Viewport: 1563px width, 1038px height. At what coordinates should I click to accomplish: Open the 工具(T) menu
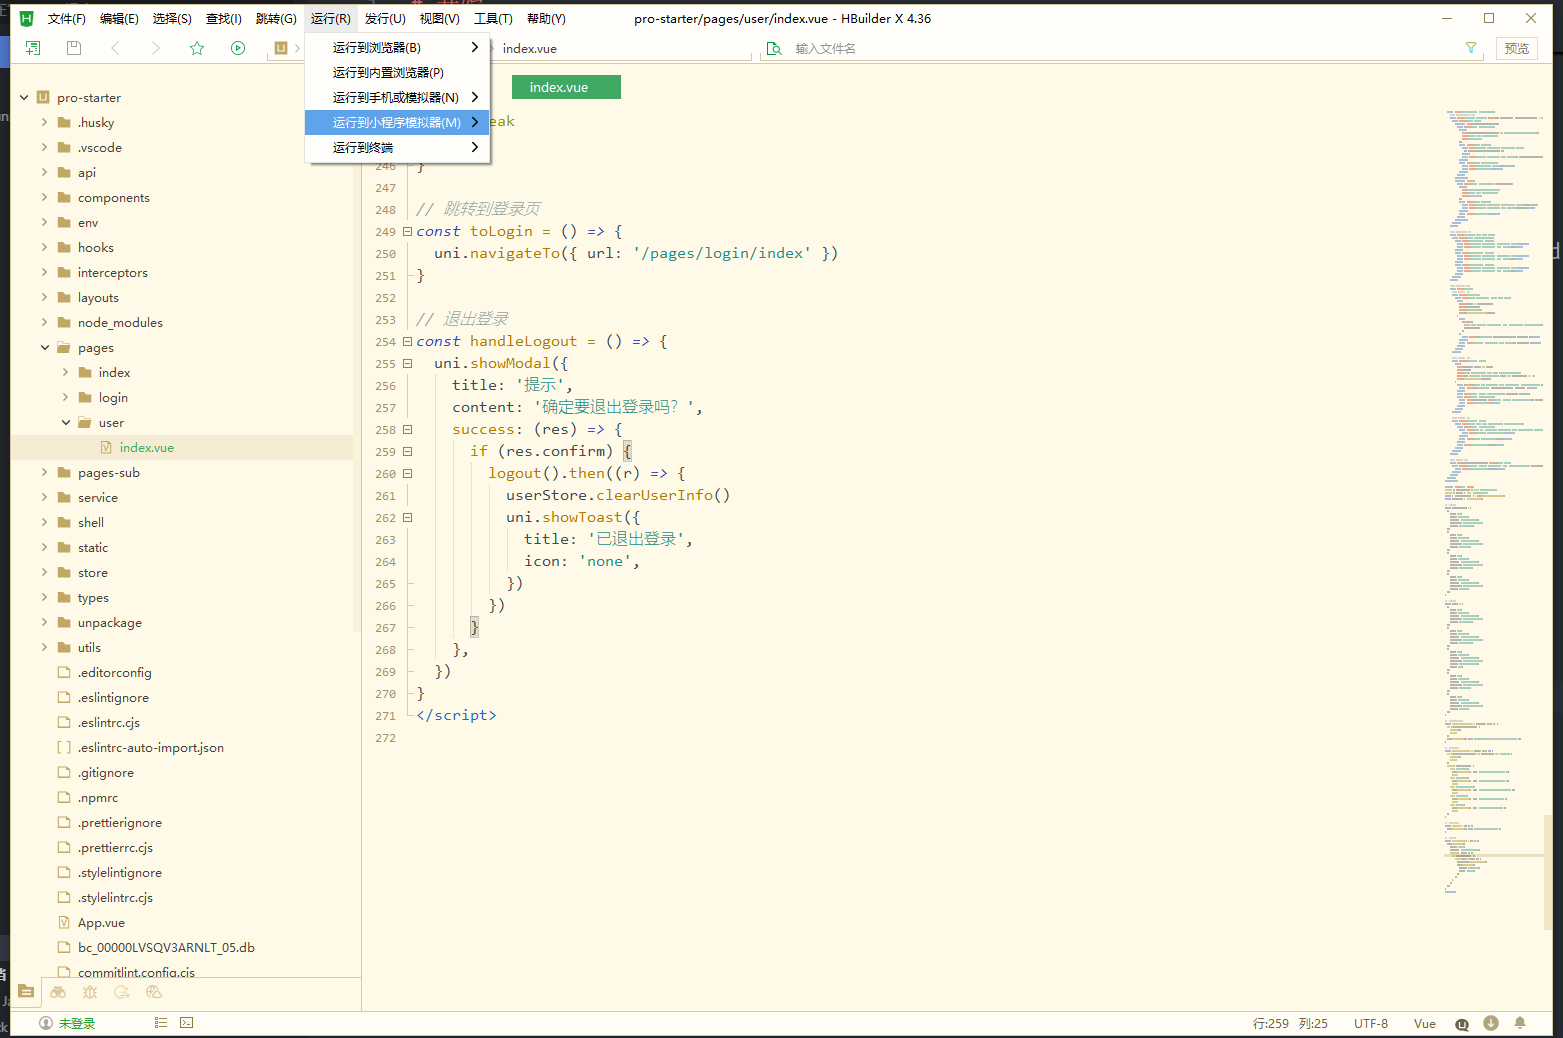pyautogui.click(x=493, y=18)
